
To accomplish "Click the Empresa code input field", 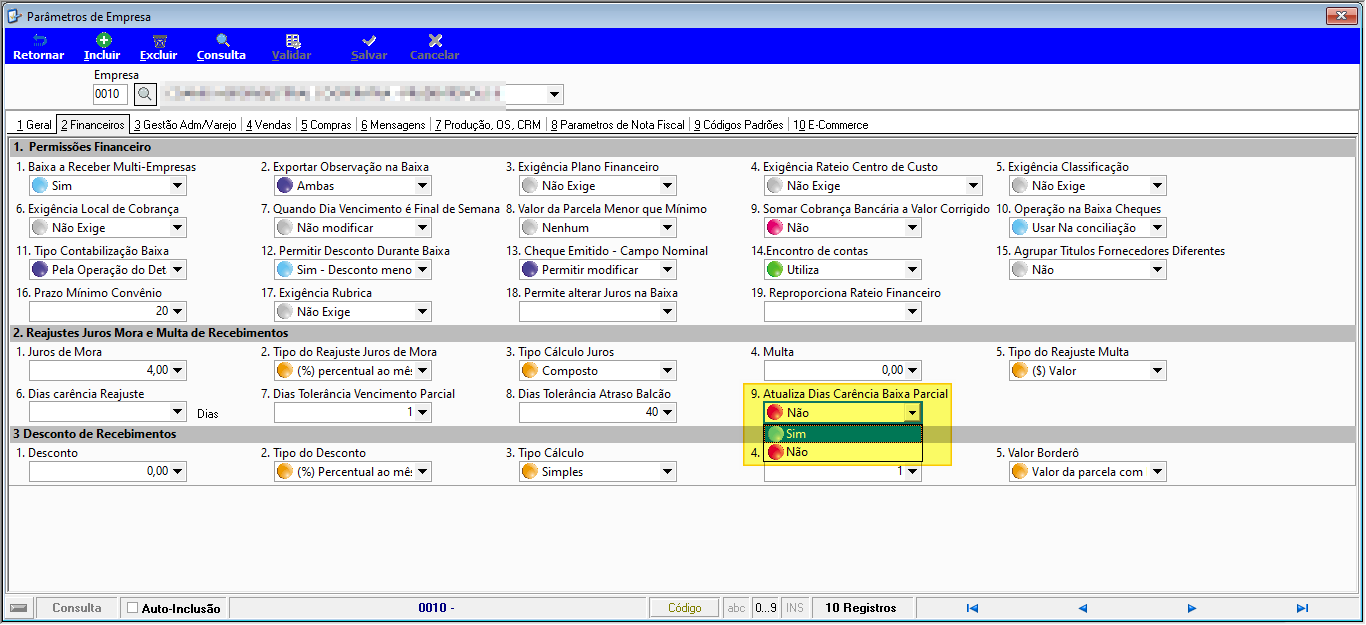I will click(x=111, y=95).
